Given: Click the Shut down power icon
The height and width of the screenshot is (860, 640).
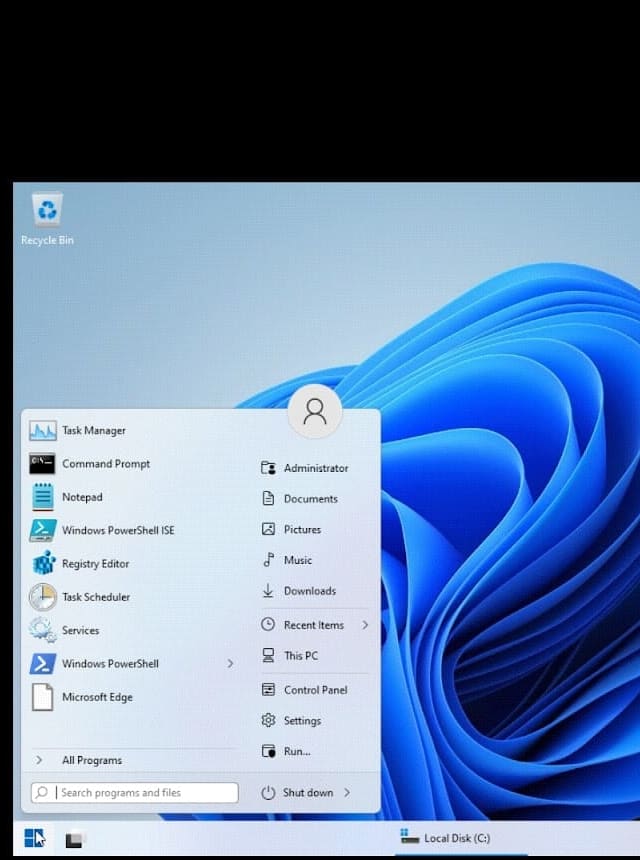Looking at the screenshot, I should coord(268,793).
